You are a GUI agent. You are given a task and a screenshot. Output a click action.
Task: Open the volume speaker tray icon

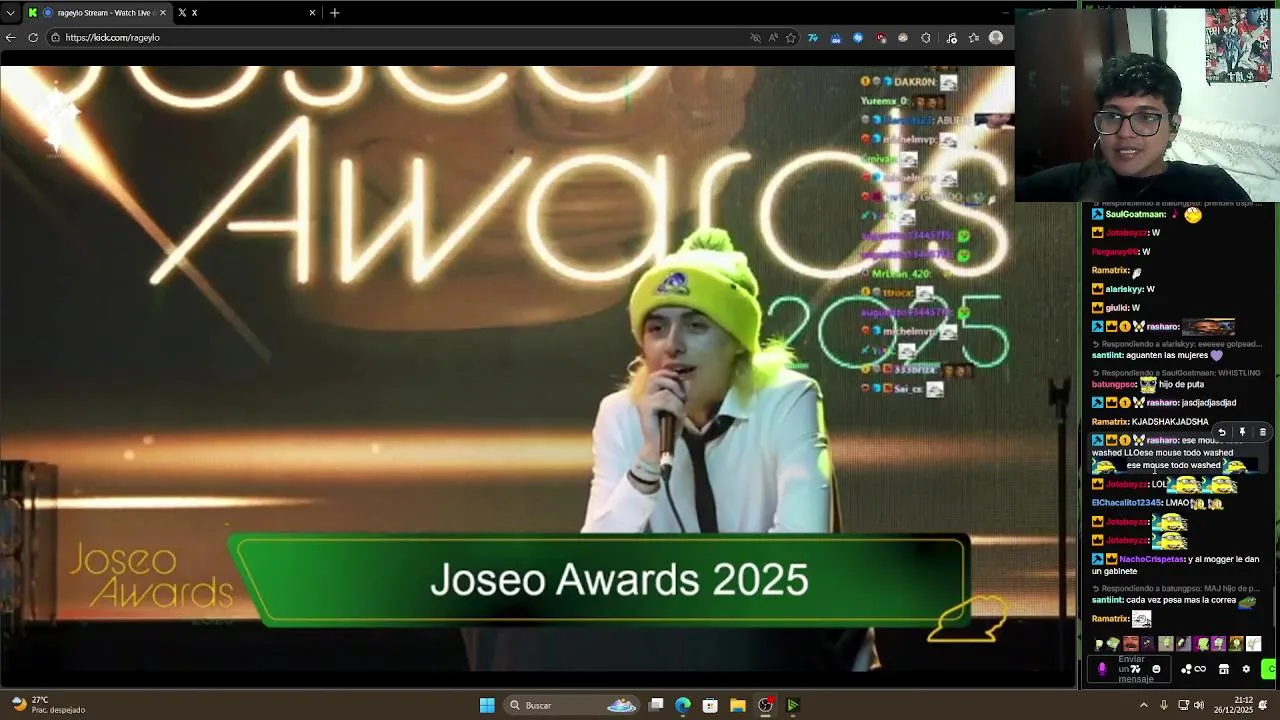tap(1199, 705)
